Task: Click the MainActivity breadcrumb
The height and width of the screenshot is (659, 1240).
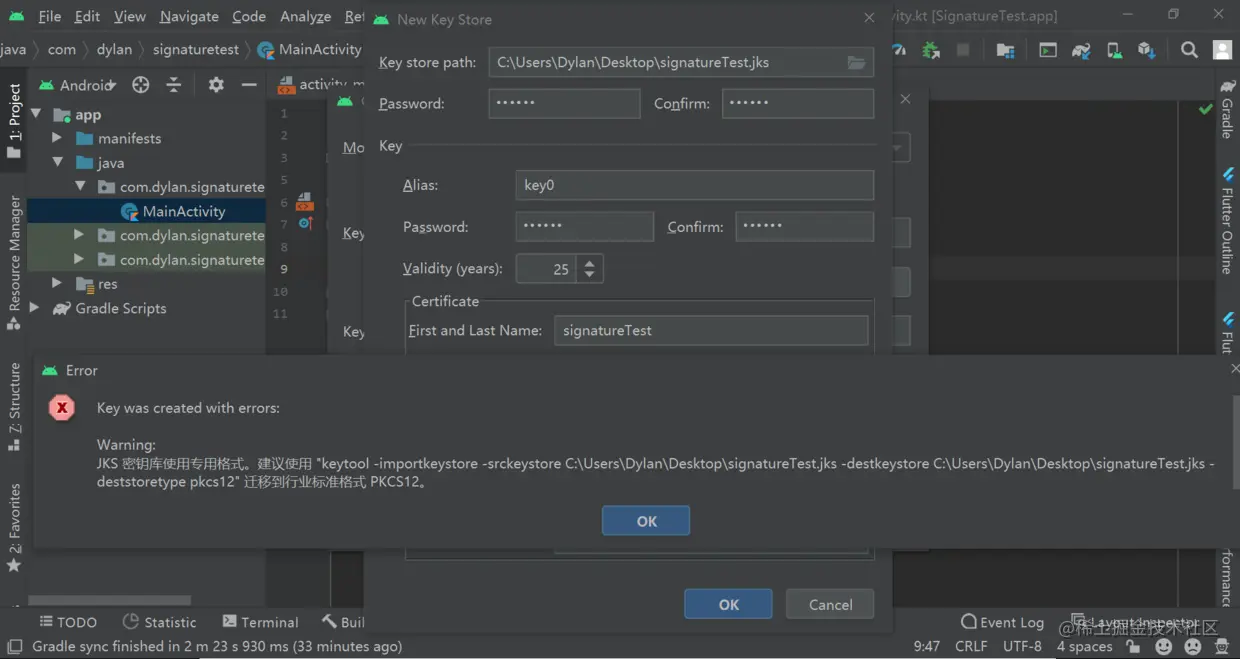Action: 309,49
